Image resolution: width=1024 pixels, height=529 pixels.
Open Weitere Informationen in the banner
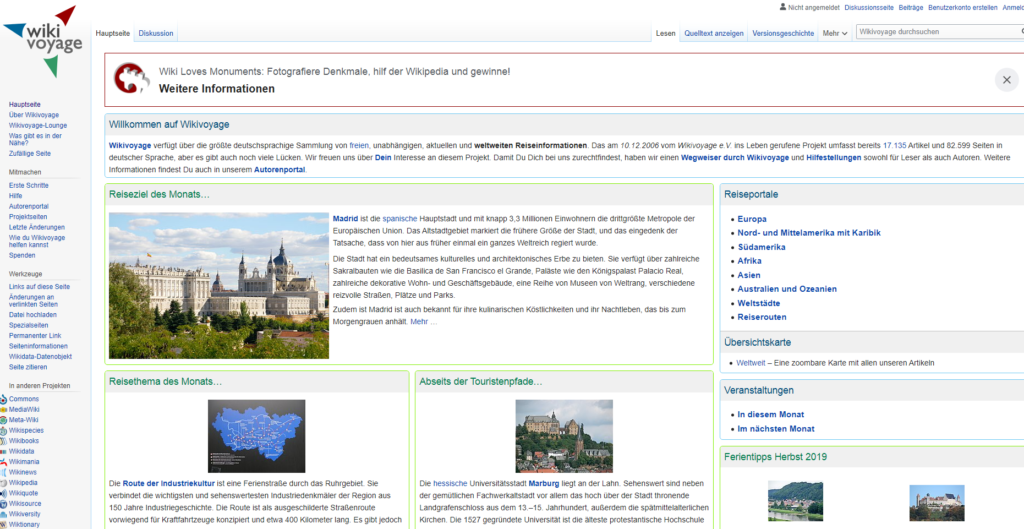pyautogui.click(x=217, y=89)
